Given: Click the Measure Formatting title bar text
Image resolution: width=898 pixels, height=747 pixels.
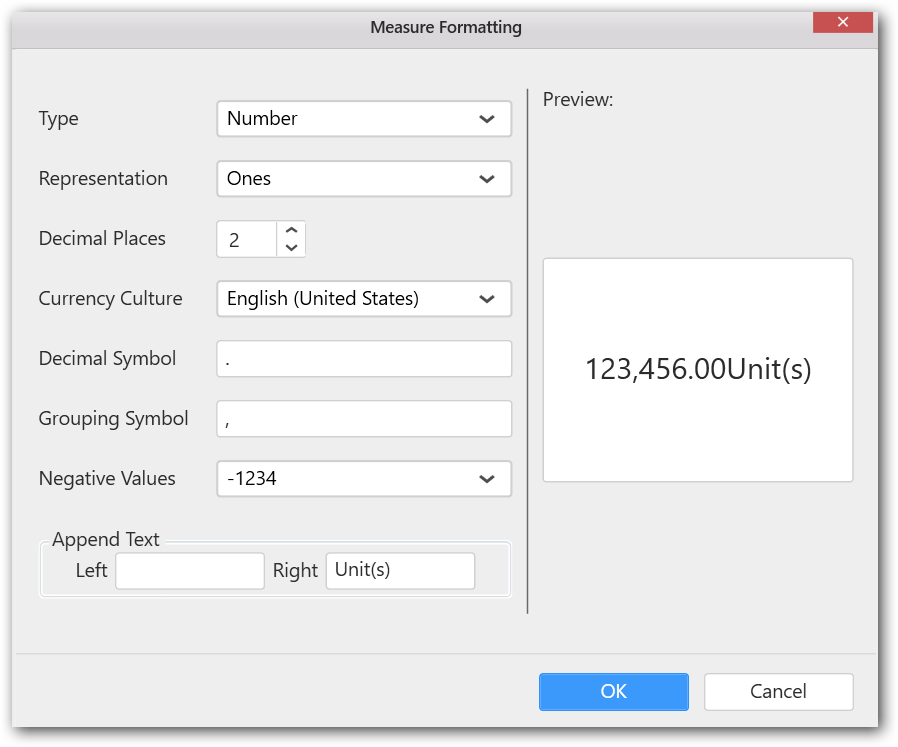Looking at the screenshot, I should click(446, 27).
